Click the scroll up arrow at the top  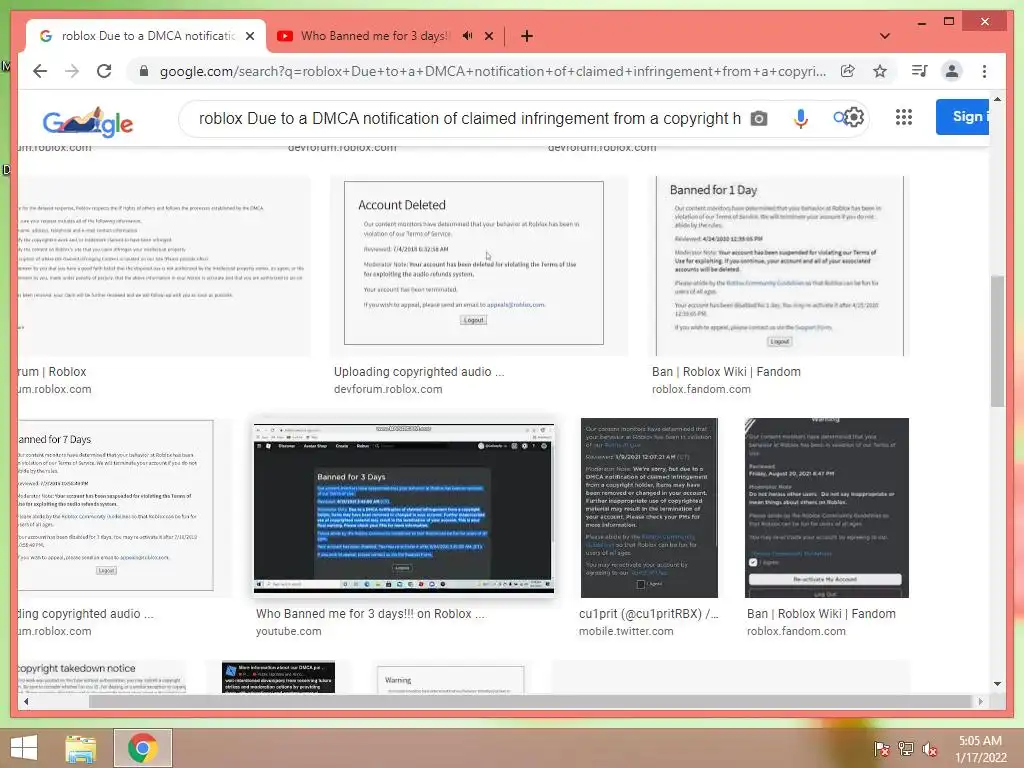point(997,99)
